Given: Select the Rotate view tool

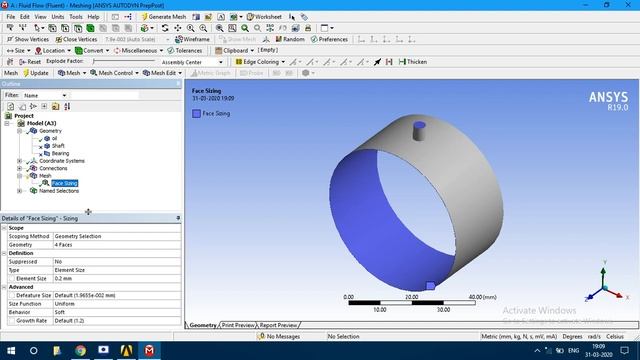Looking at the screenshot, I should 165,28.
